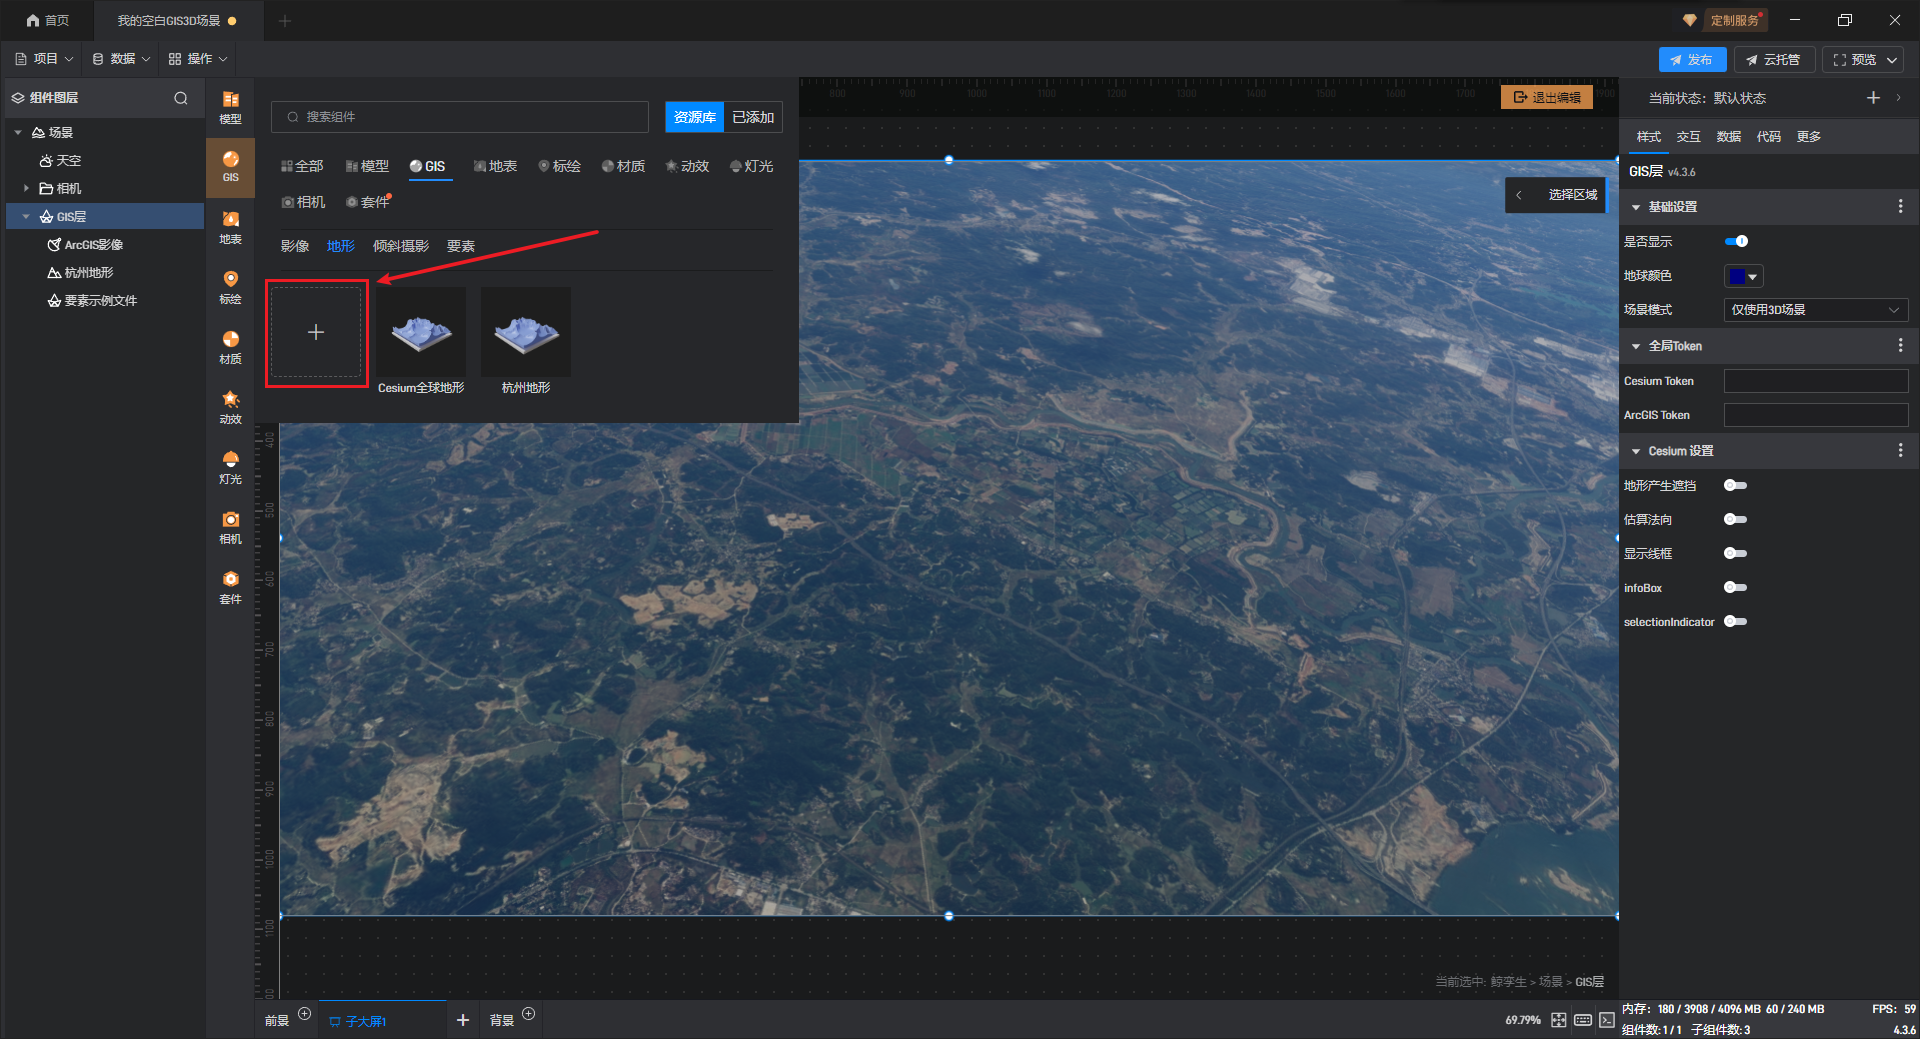Select the 材质 icon in the sidebar
1920x1039 pixels.
point(230,346)
